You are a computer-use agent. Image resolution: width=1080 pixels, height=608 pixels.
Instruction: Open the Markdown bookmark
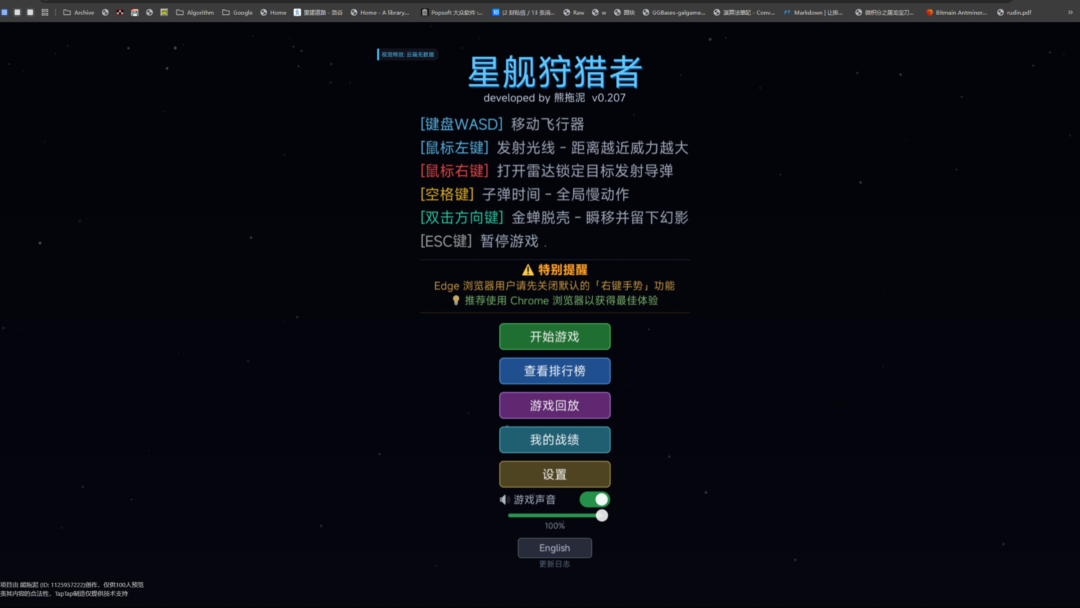tap(813, 12)
